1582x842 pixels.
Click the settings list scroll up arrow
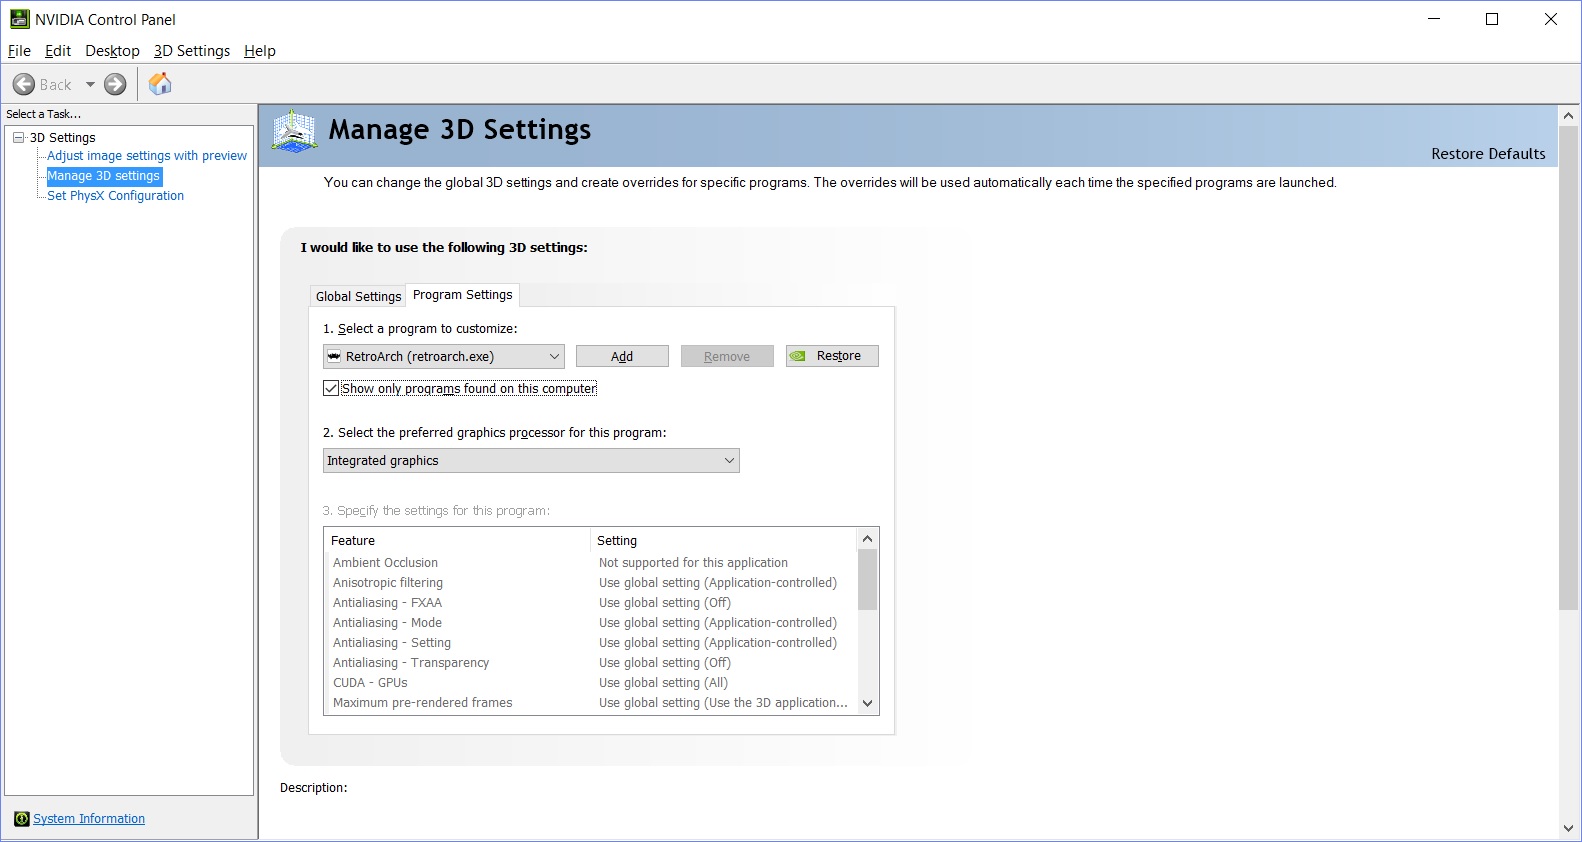coord(867,539)
